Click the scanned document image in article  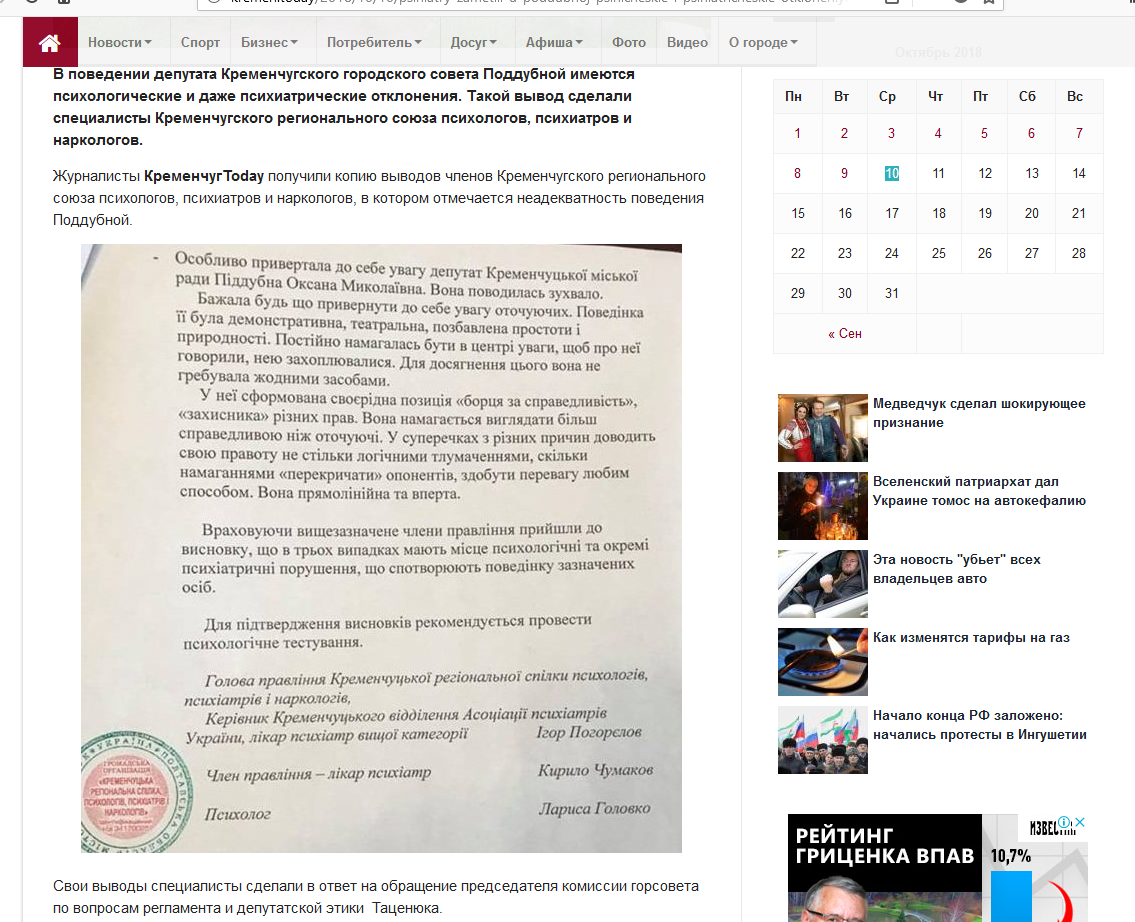pos(381,548)
